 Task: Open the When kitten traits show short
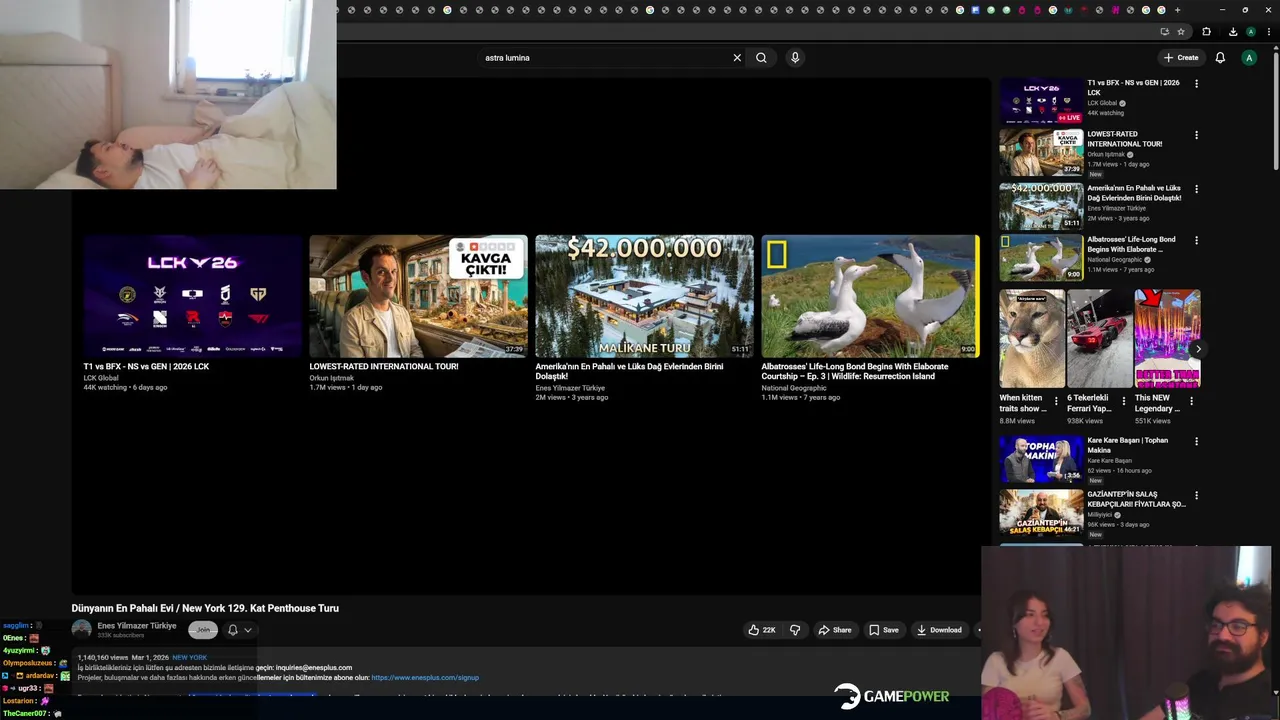coord(1032,339)
